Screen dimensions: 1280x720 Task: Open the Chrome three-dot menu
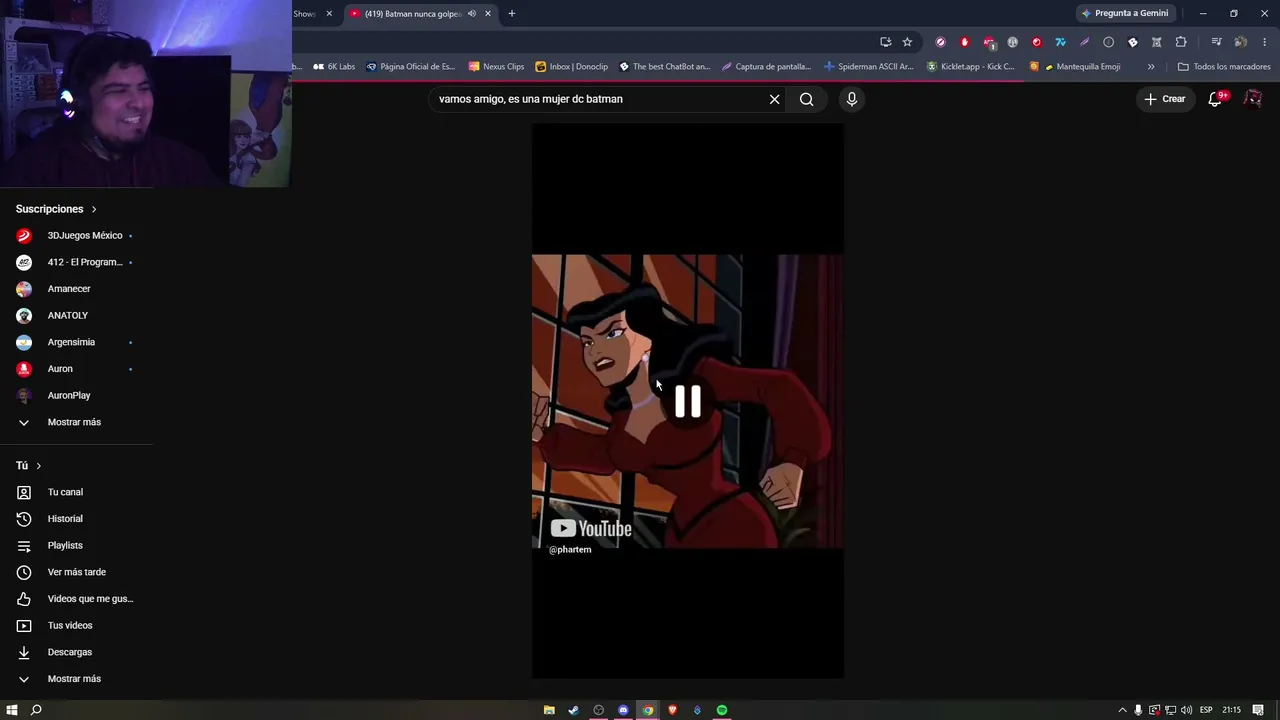point(1265,42)
